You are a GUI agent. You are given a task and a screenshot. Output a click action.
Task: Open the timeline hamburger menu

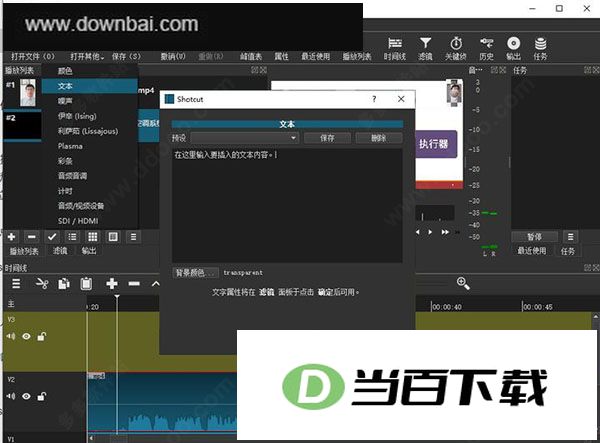coord(16,283)
